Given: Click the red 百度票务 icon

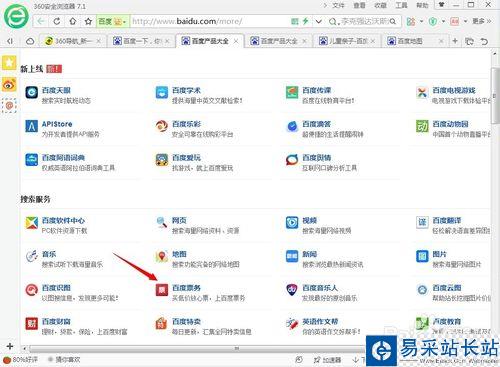Looking at the screenshot, I should click(x=162, y=290).
